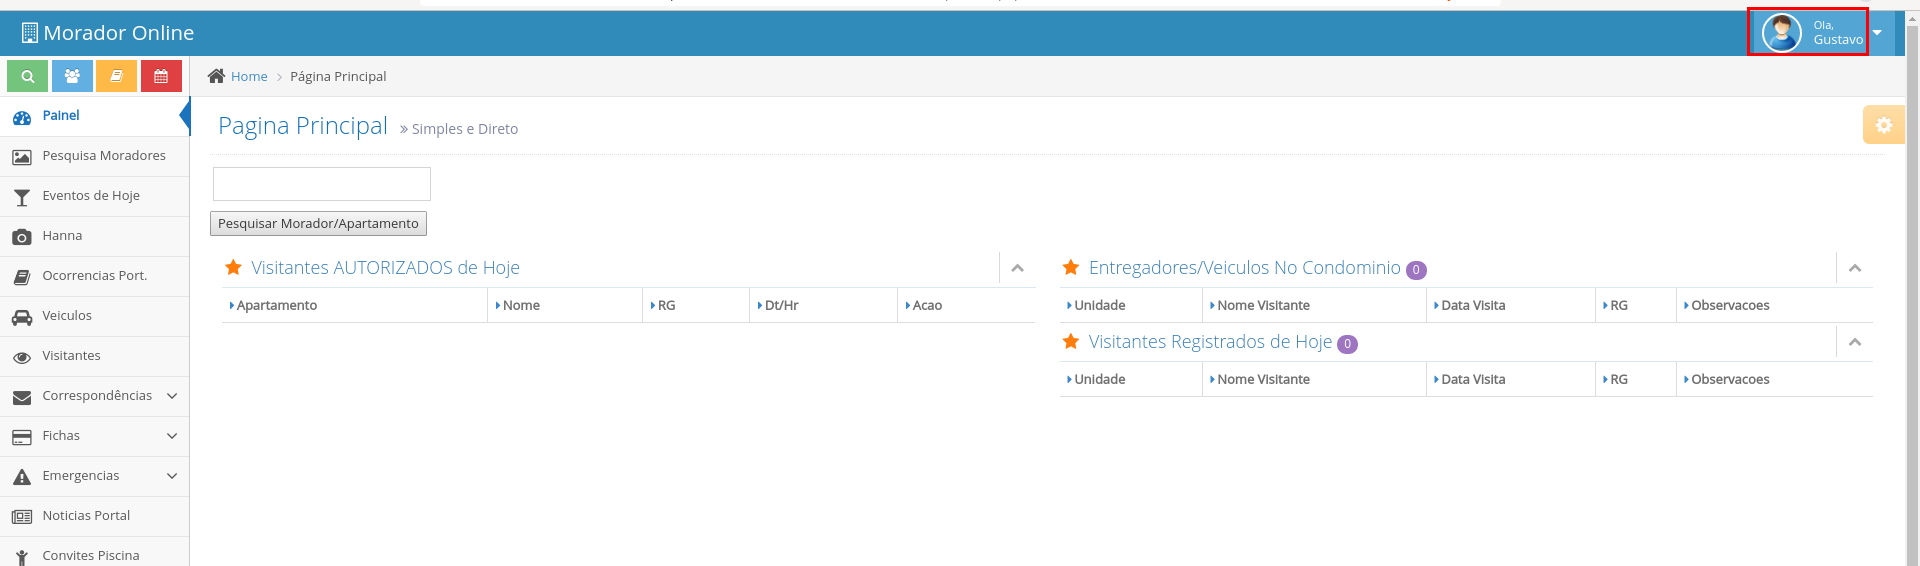Sort Registrados table by RG column
The image size is (1920, 566).
(x=1636, y=379)
